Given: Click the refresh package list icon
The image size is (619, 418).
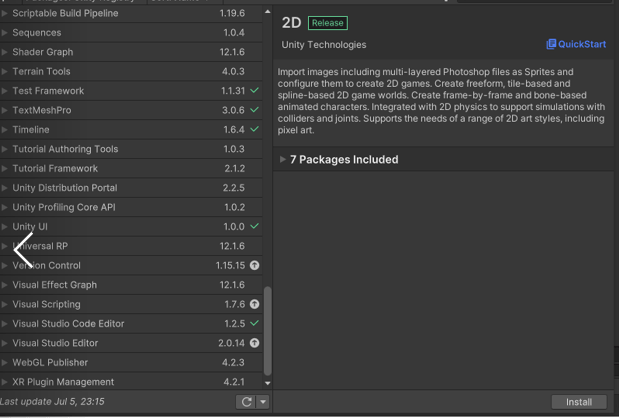Looking at the screenshot, I should [x=246, y=402].
